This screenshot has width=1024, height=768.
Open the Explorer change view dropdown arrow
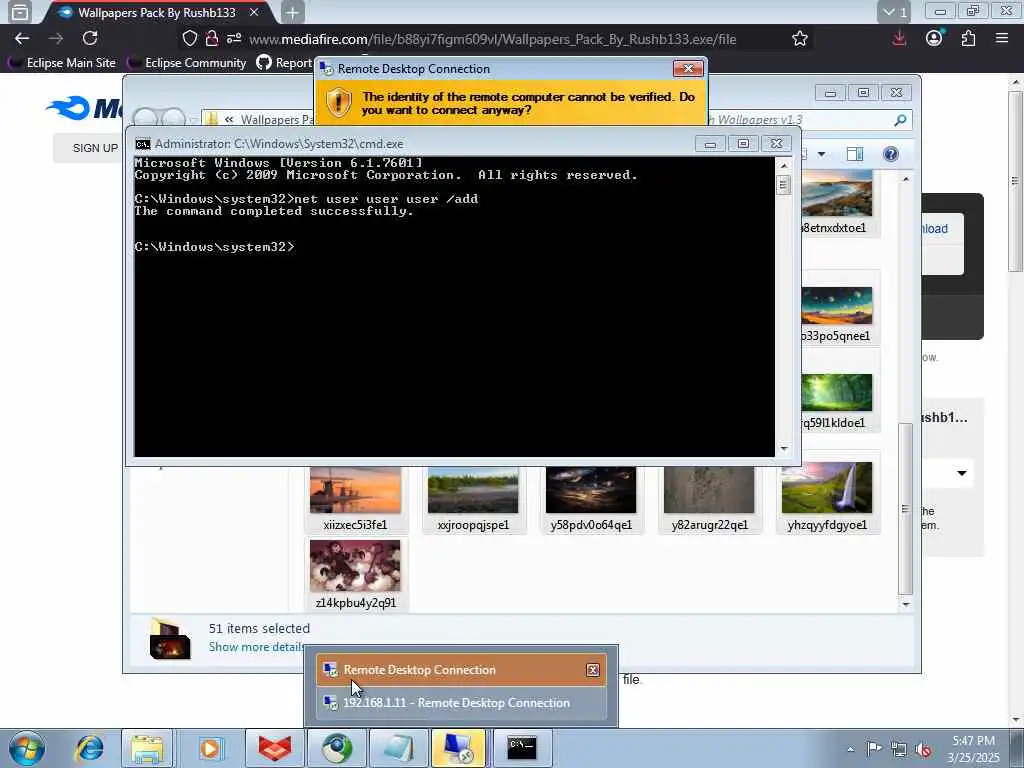pyautogui.click(x=821, y=154)
